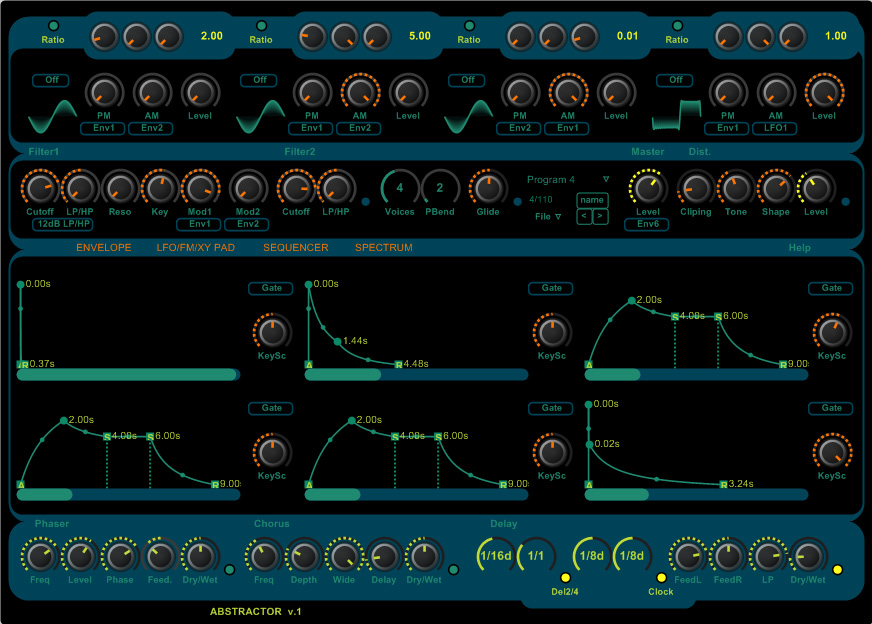Image resolution: width=872 pixels, height=624 pixels.
Task: Click the fourth operator square waveform display
Action: (x=676, y=115)
